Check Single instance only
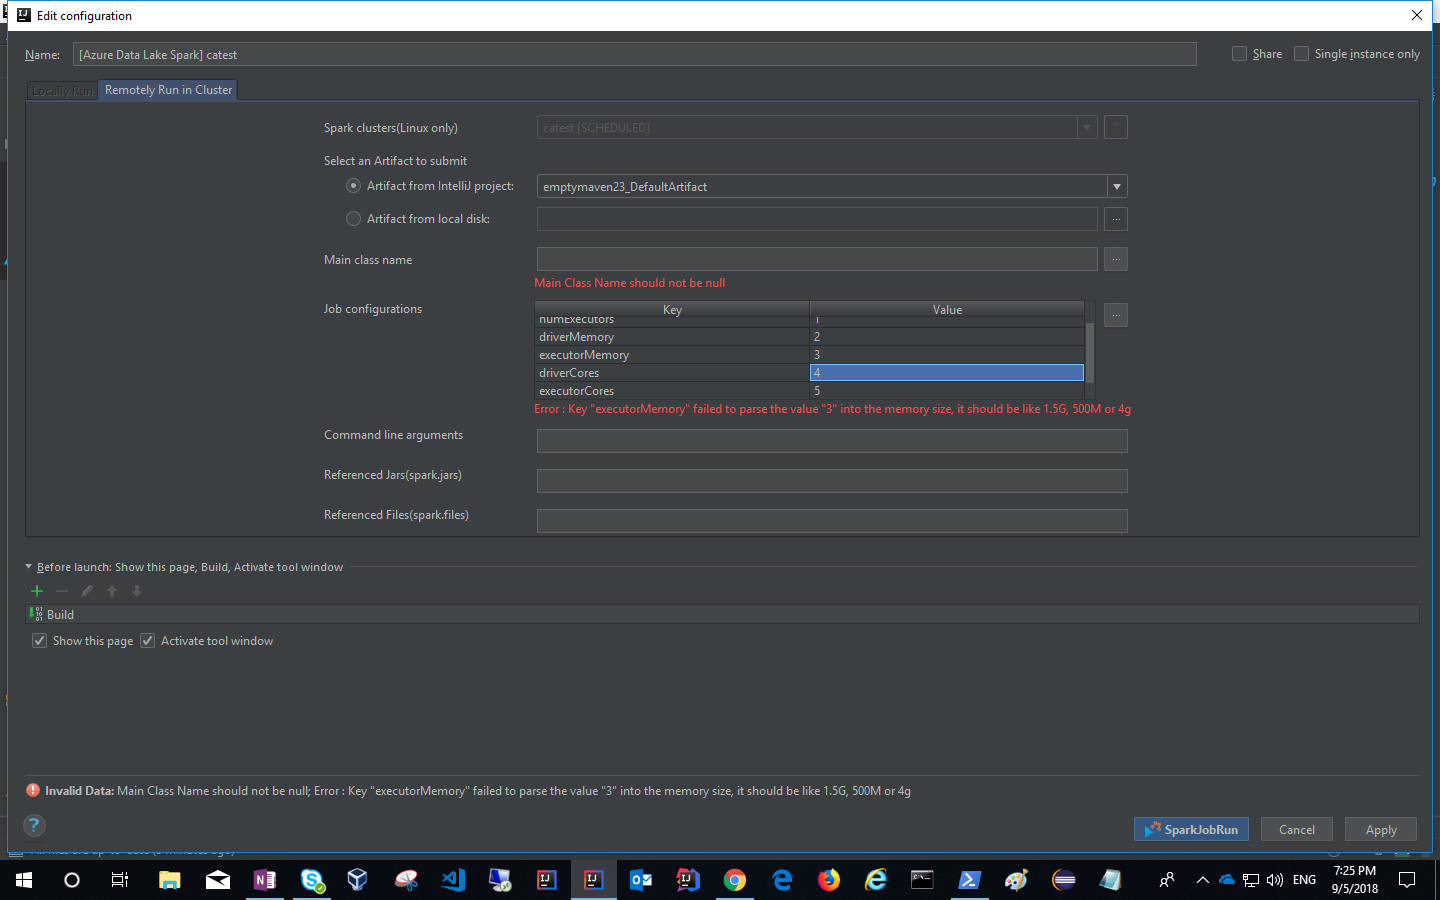Image resolution: width=1440 pixels, height=900 pixels. point(1301,53)
